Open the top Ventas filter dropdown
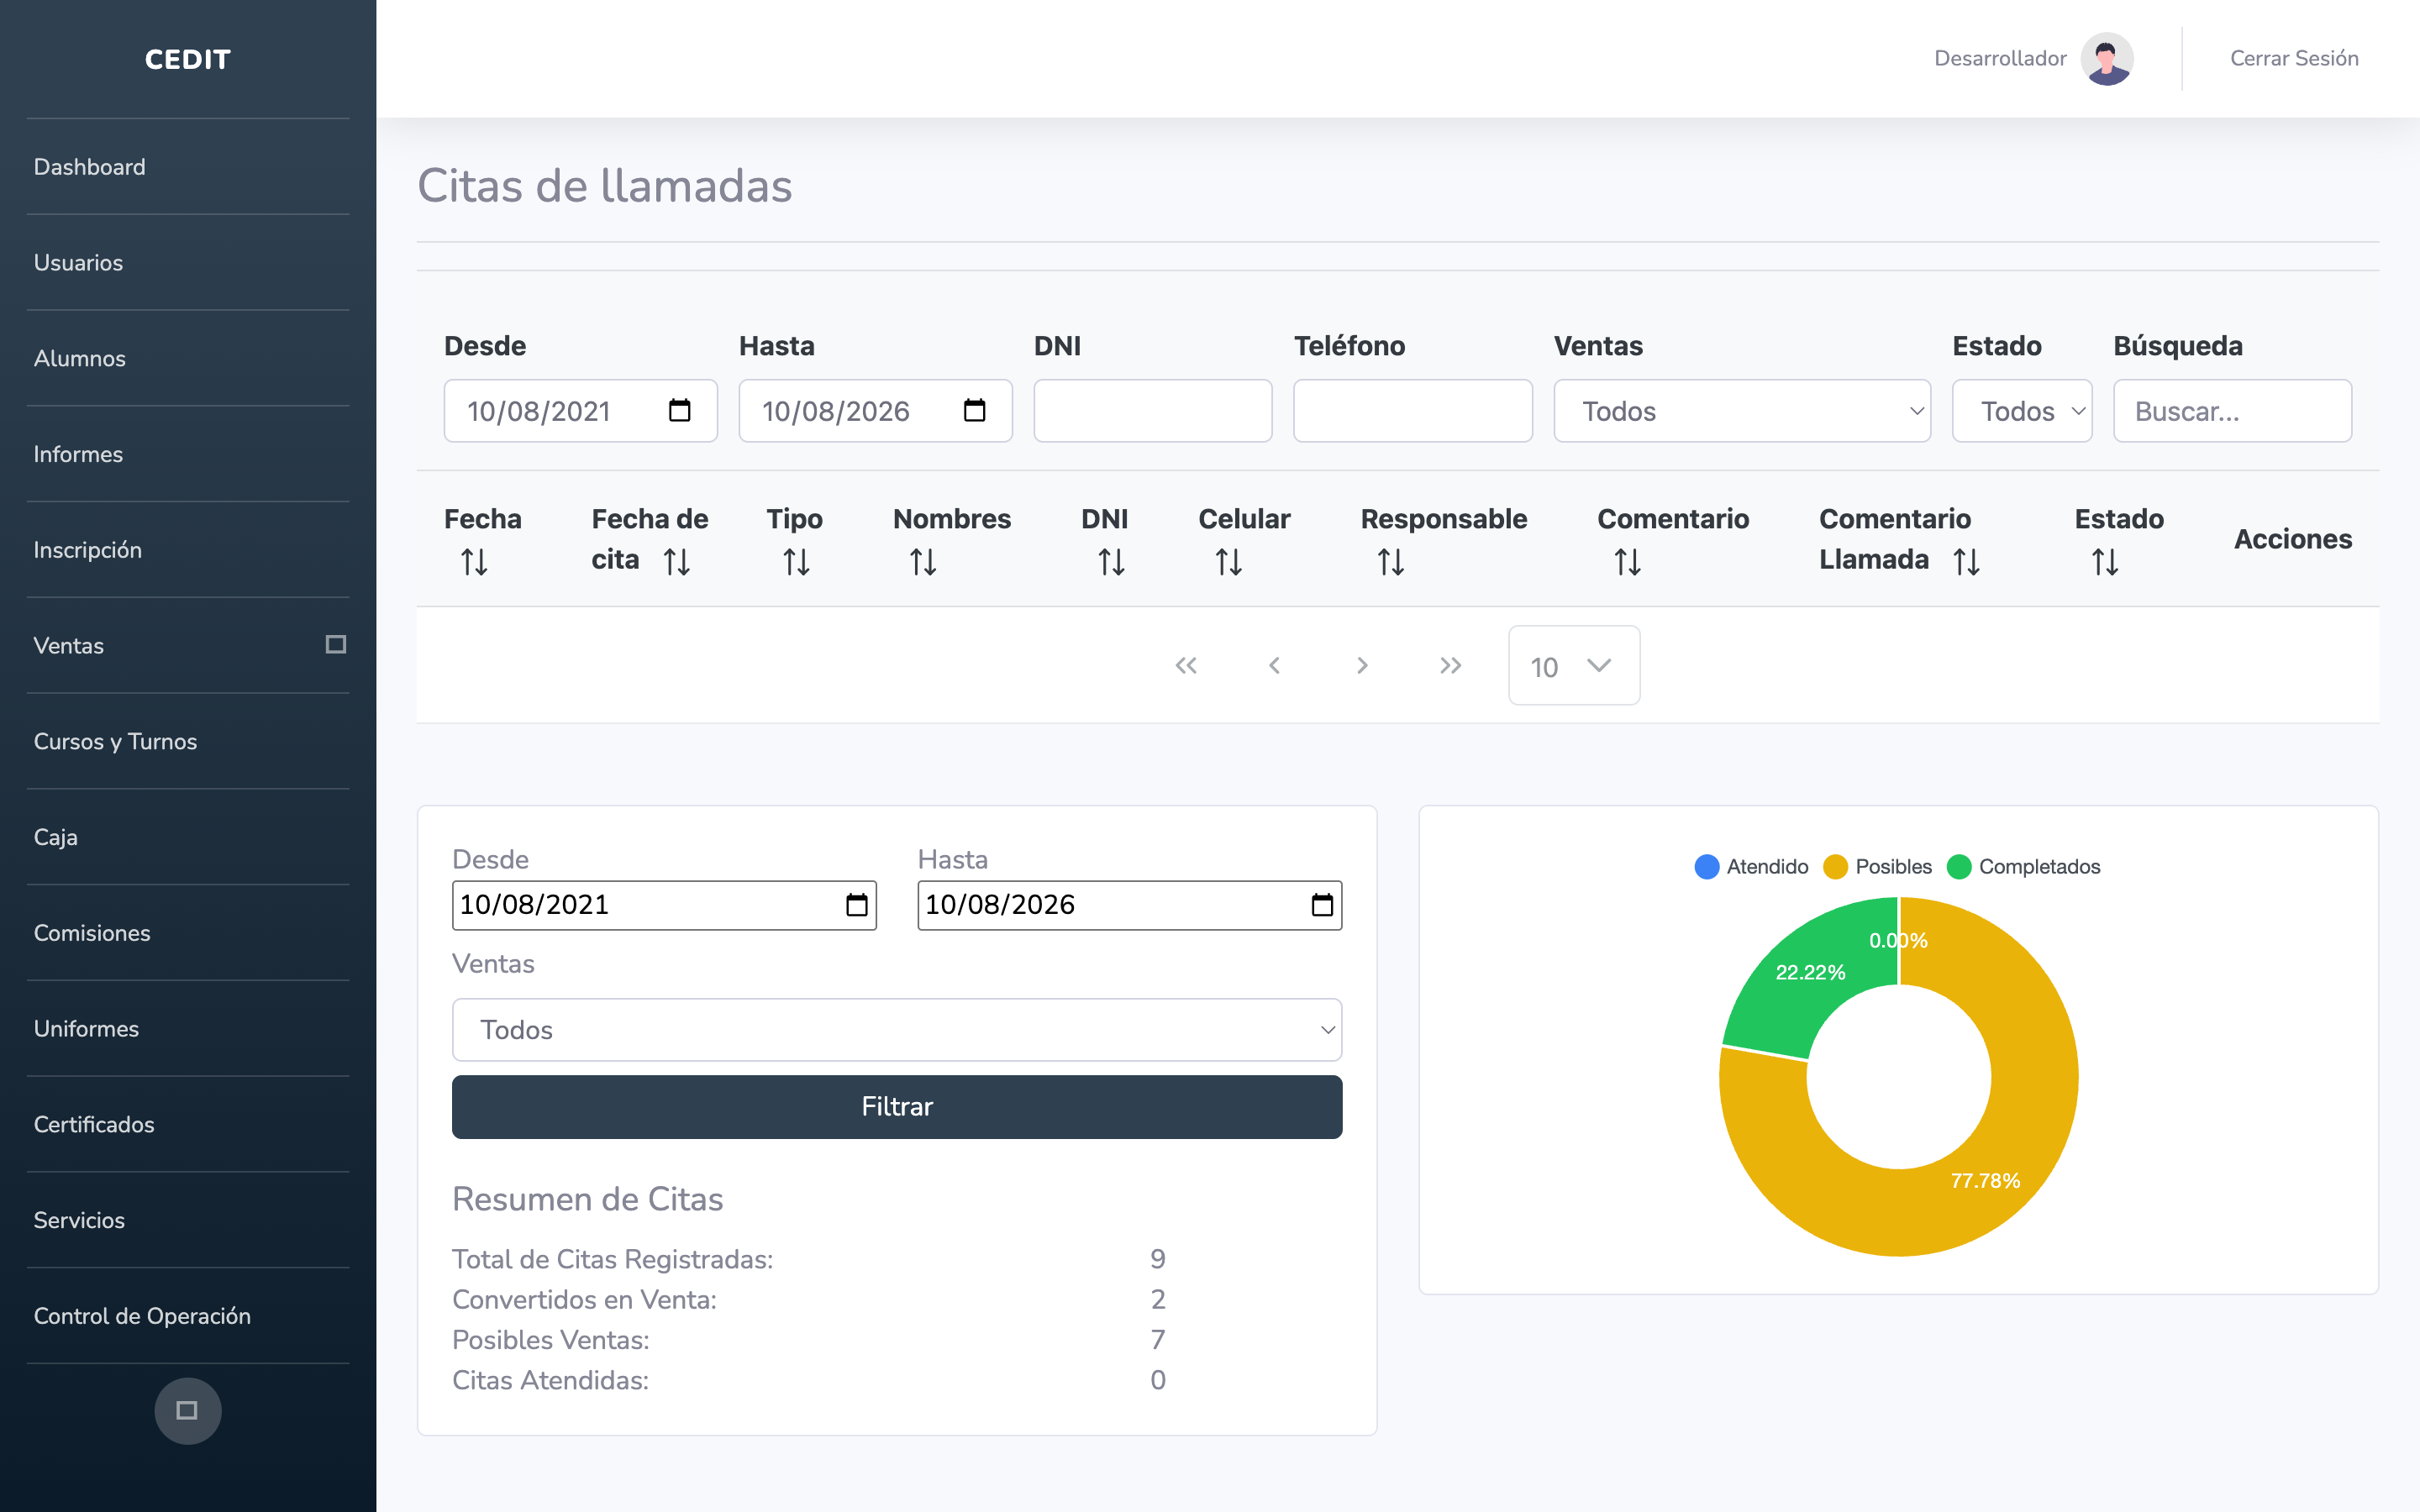This screenshot has height=1512, width=2420. pyautogui.click(x=1742, y=410)
